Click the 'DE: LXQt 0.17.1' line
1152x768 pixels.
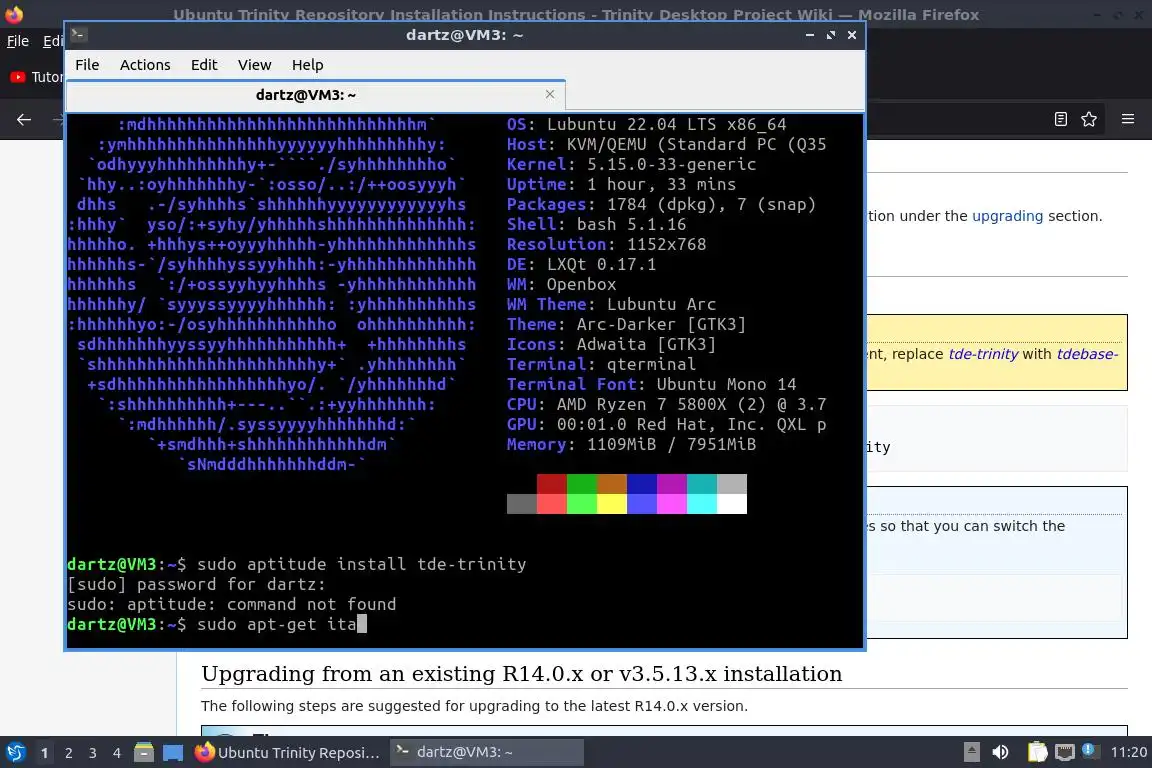pyautogui.click(x=581, y=264)
